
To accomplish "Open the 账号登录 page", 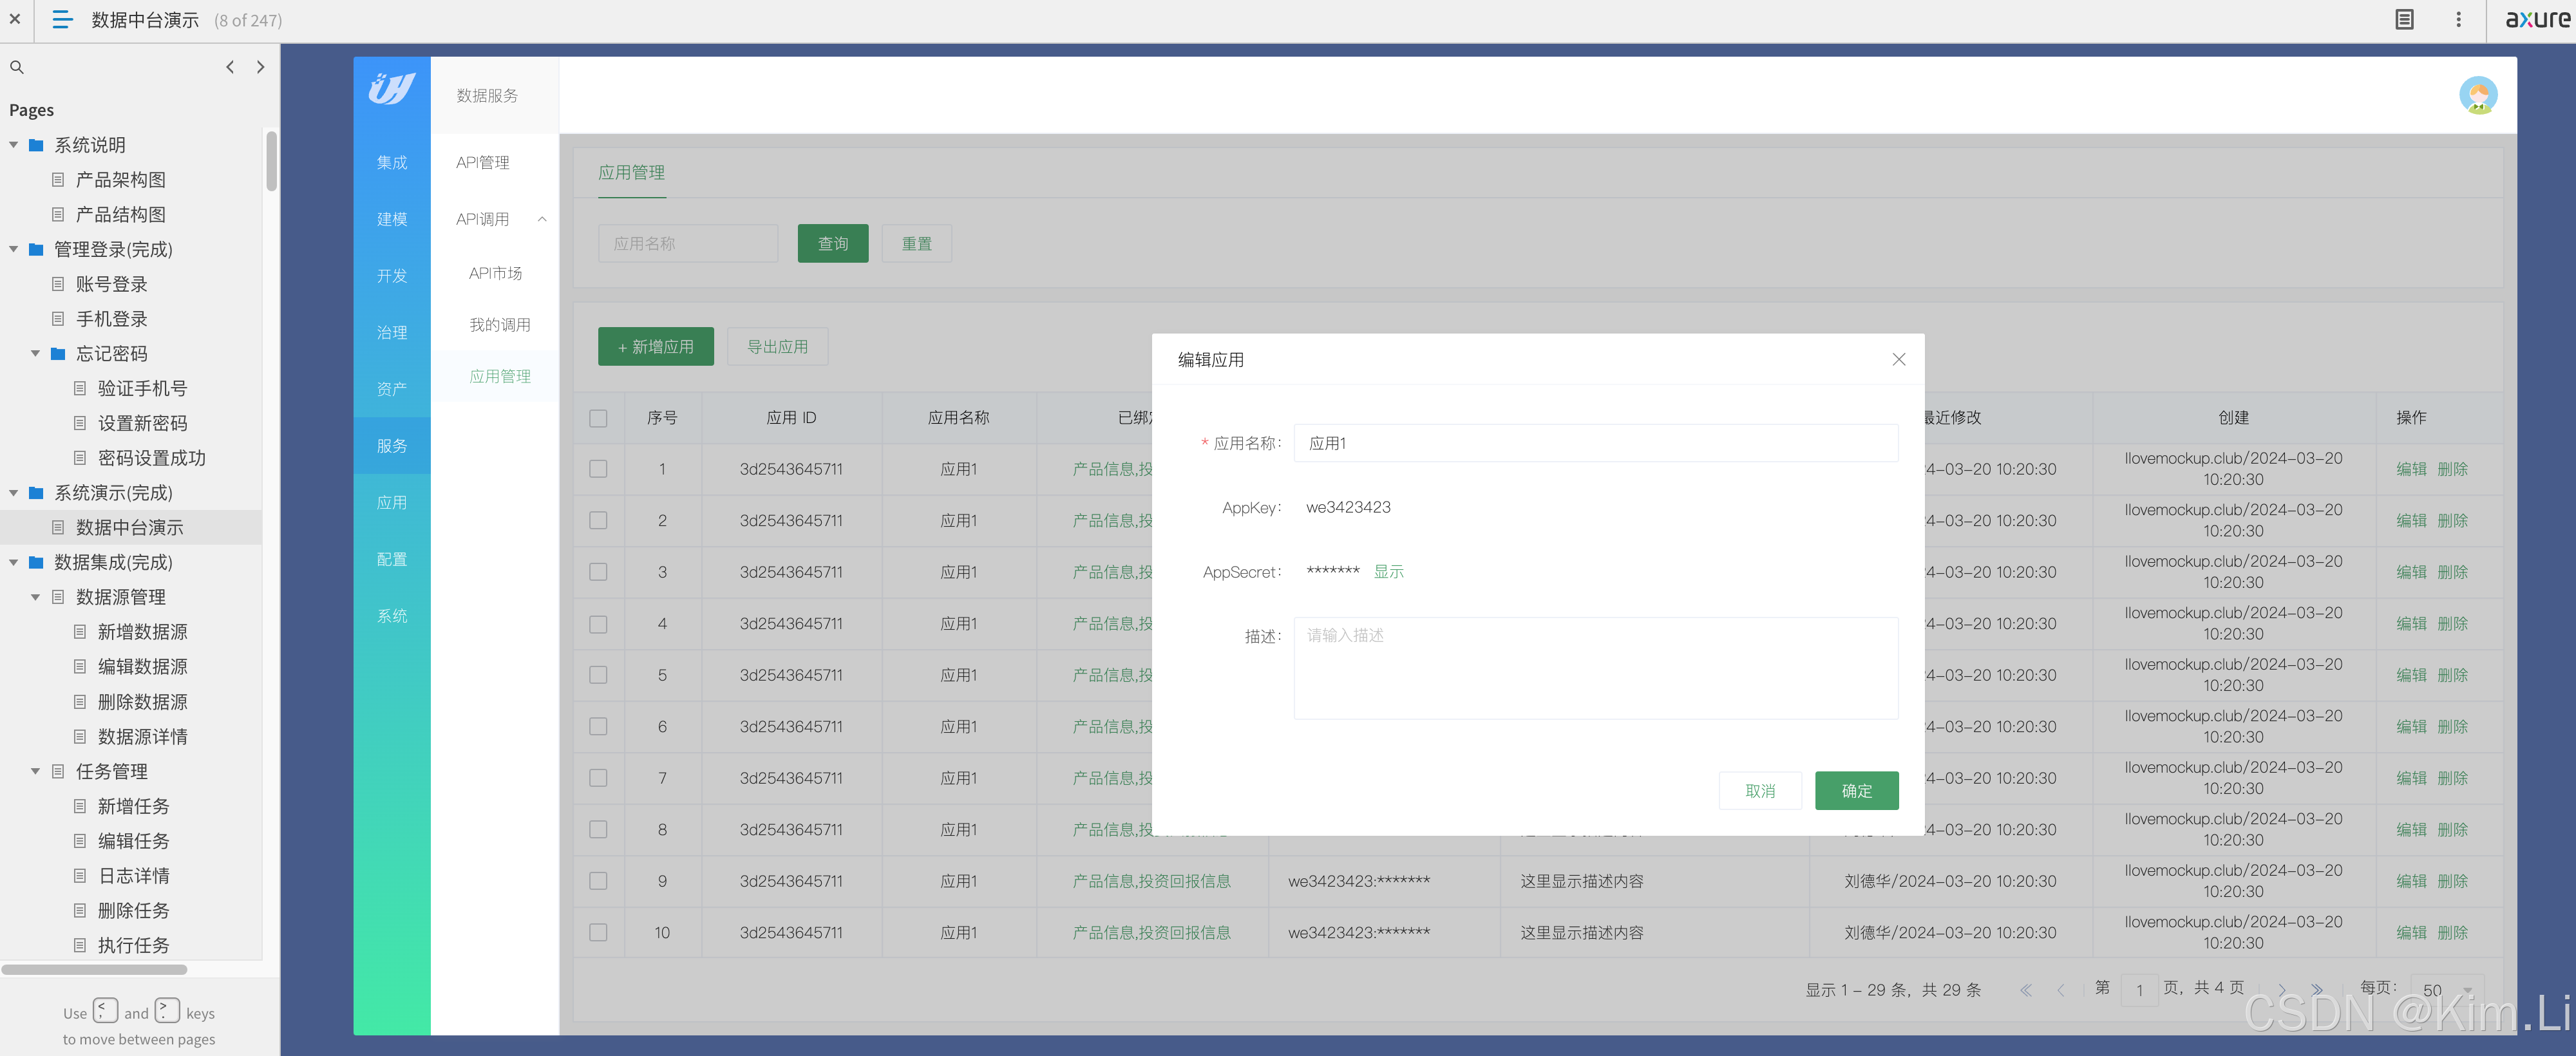I will [111, 284].
